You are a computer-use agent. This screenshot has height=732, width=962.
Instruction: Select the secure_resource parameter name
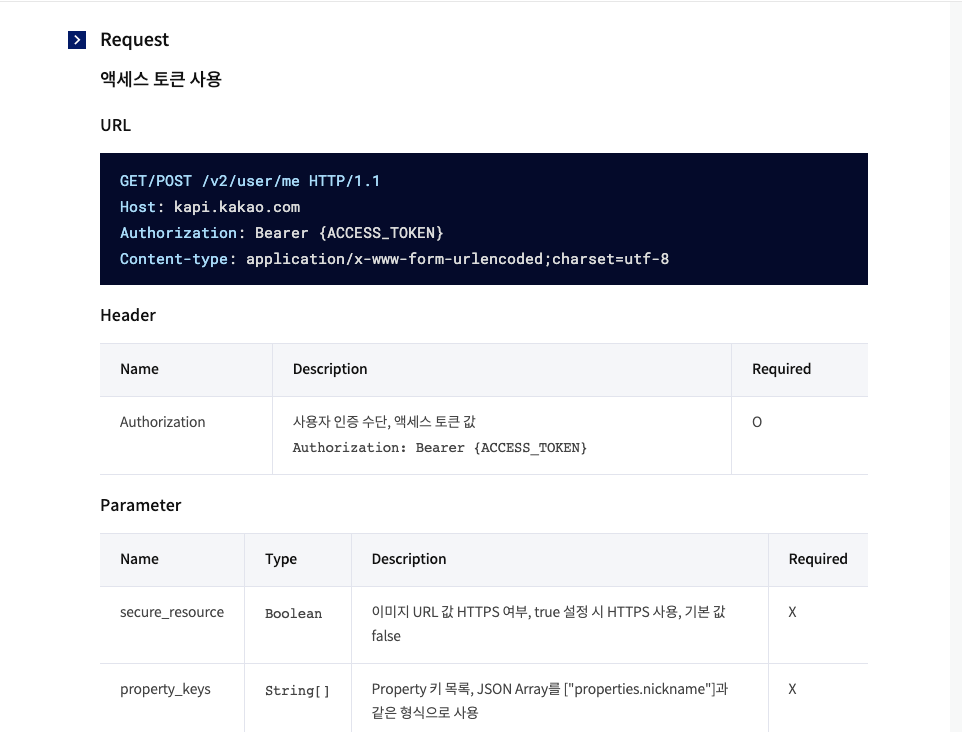click(172, 611)
